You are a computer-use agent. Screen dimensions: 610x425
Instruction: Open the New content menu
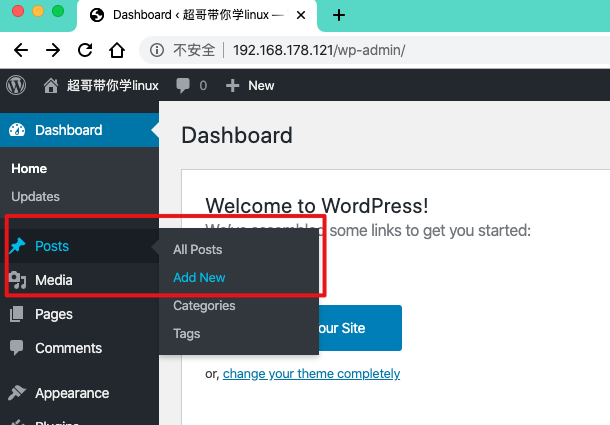[250, 86]
